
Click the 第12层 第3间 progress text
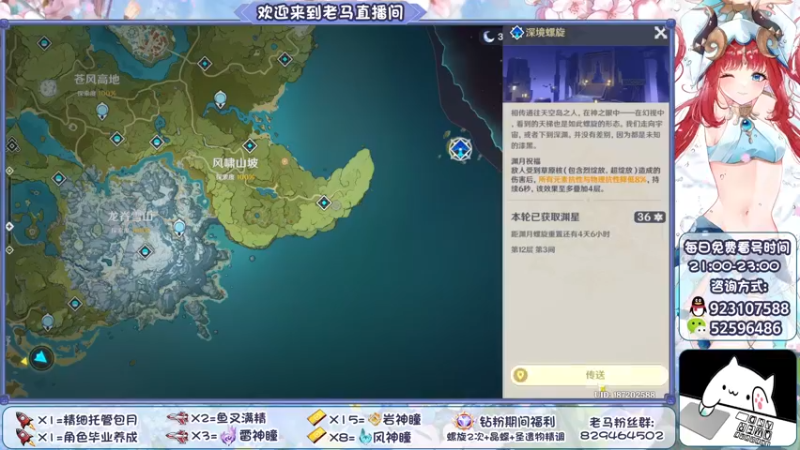click(533, 249)
